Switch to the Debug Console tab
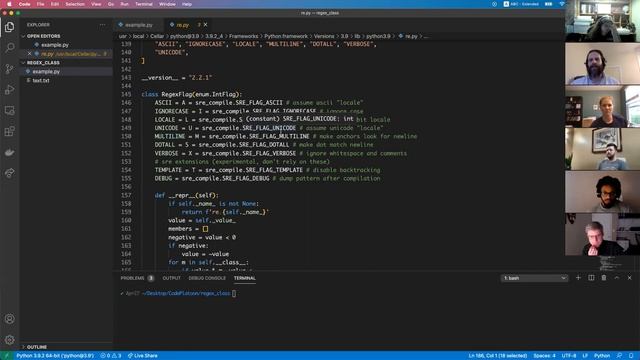The image size is (640, 360). [x=207, y=278]
